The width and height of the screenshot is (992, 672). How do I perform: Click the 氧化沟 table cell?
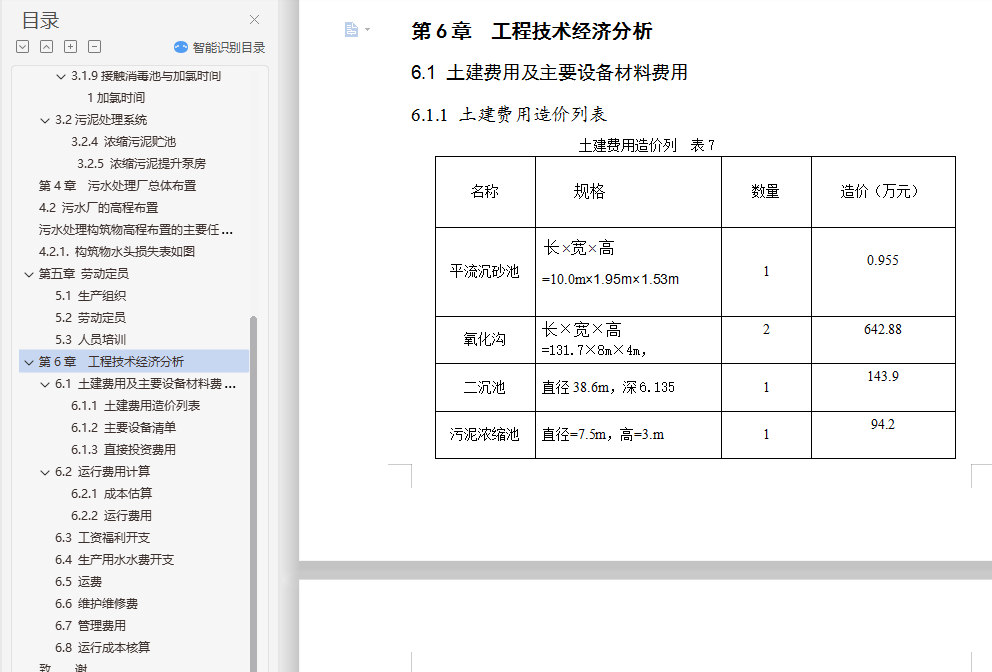485,340
